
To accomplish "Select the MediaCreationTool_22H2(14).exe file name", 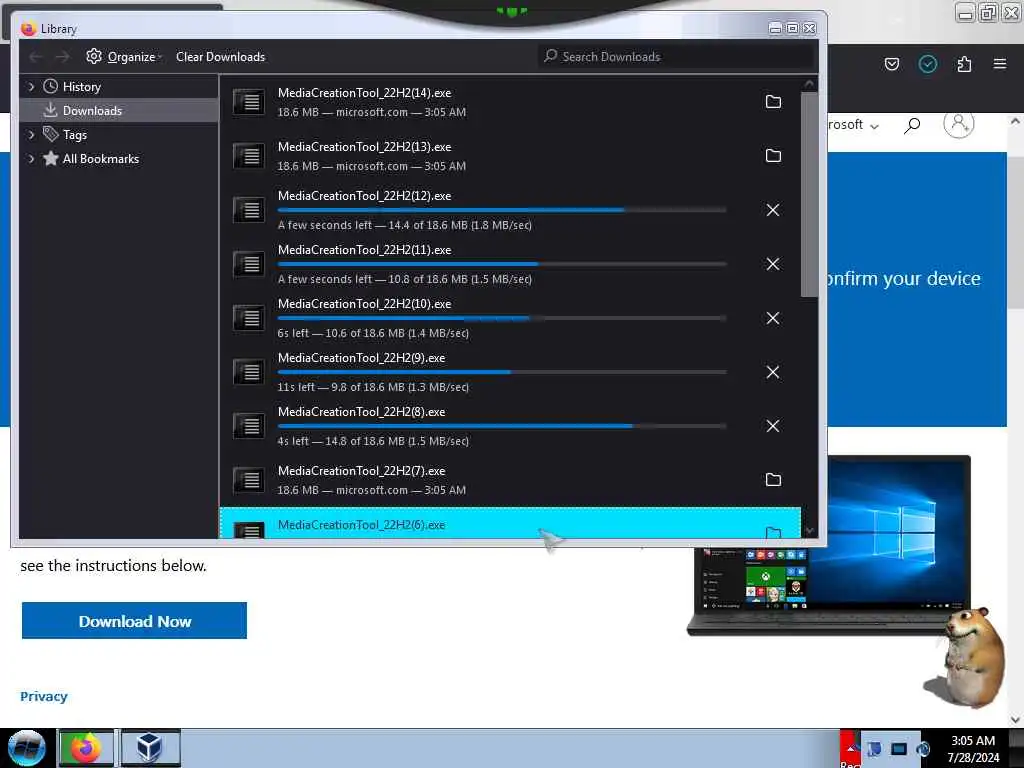I will click(364, 93).
